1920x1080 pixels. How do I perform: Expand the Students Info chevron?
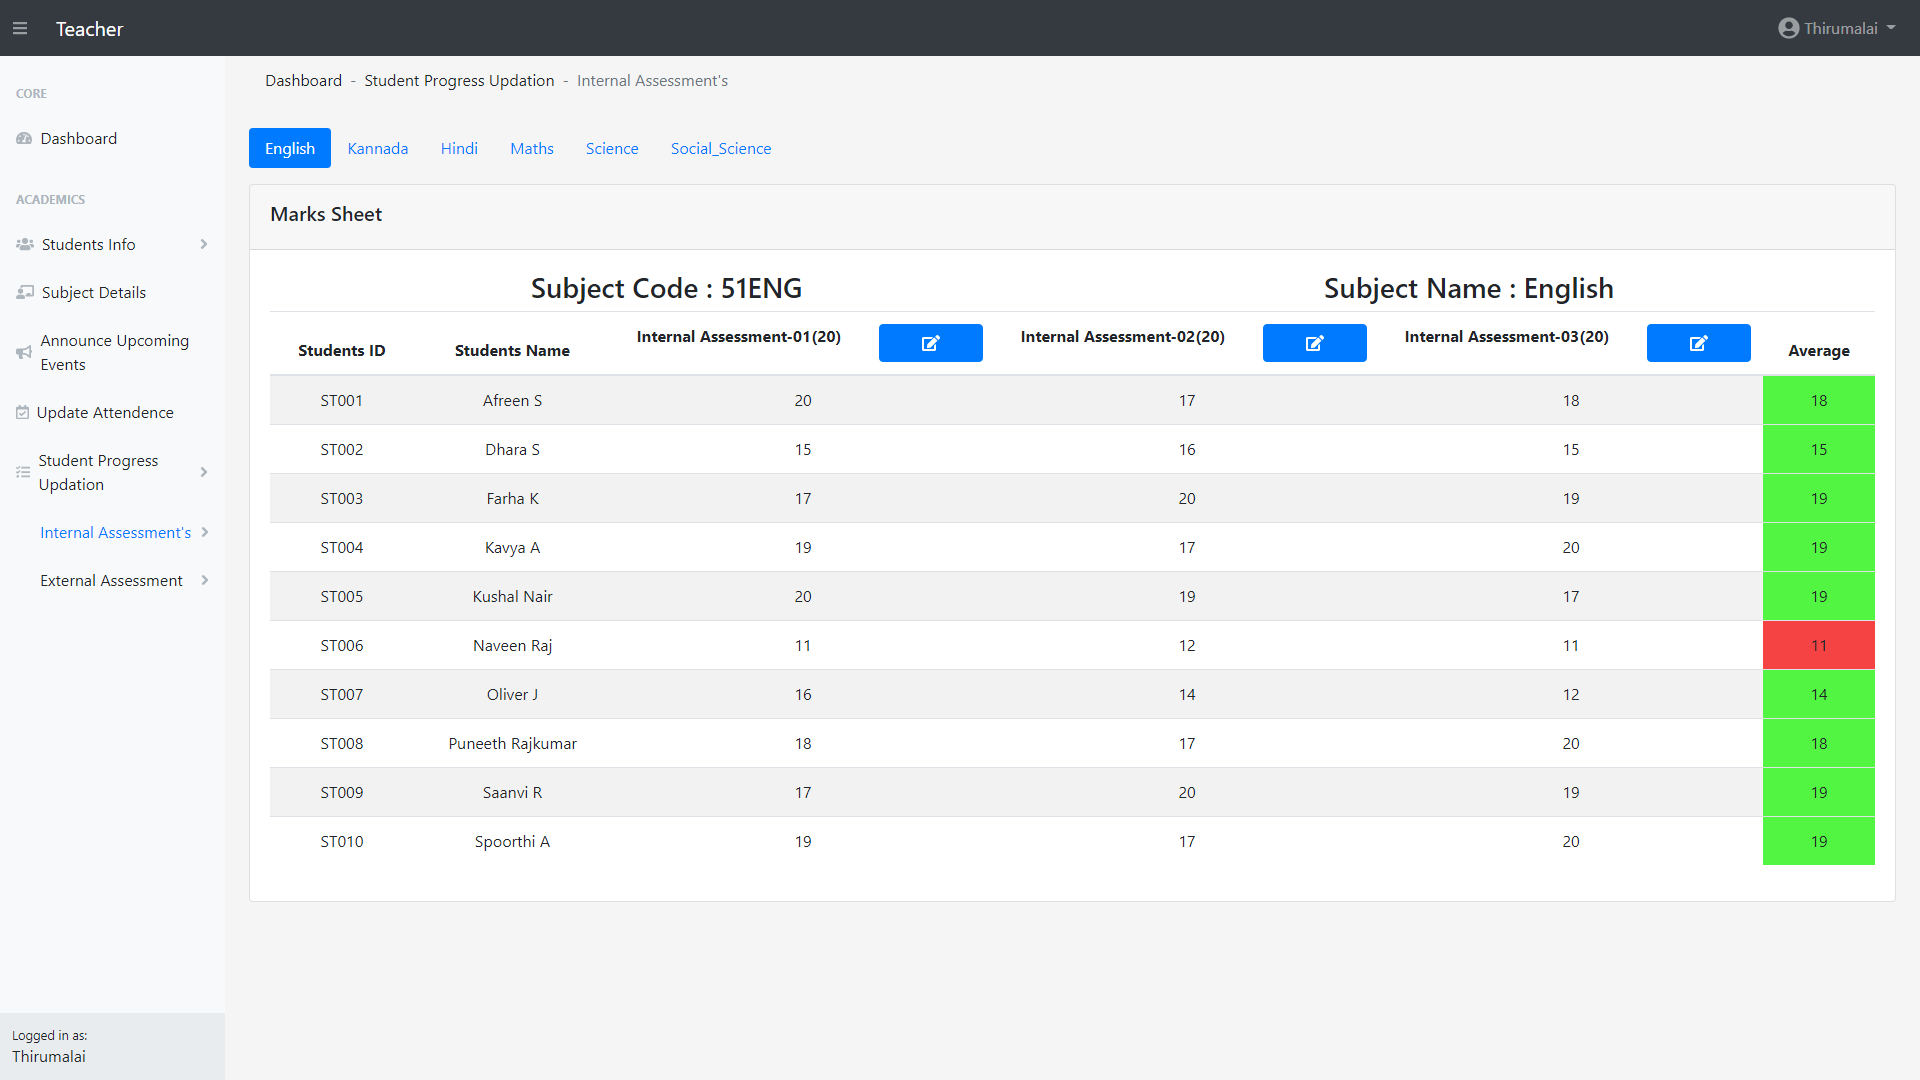204,245
